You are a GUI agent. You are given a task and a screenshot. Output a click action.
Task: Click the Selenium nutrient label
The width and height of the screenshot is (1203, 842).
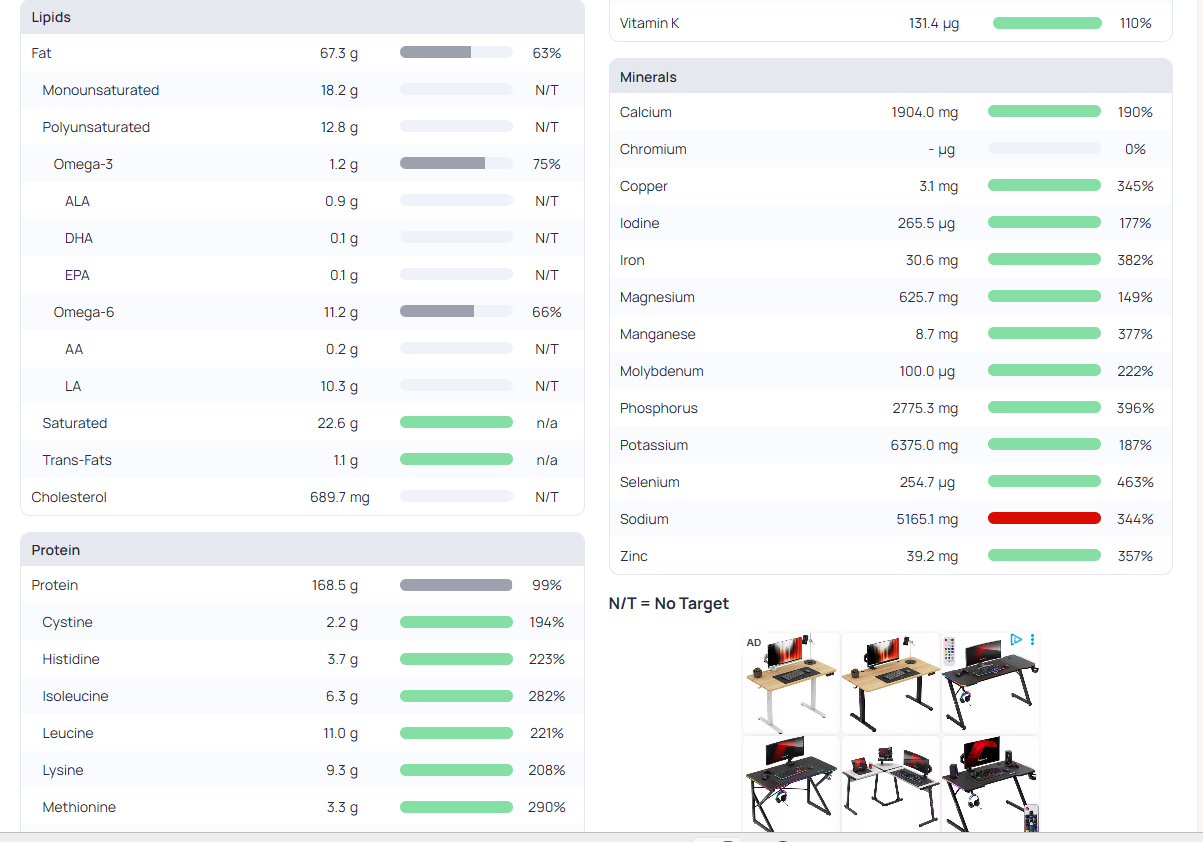(649, 482)
